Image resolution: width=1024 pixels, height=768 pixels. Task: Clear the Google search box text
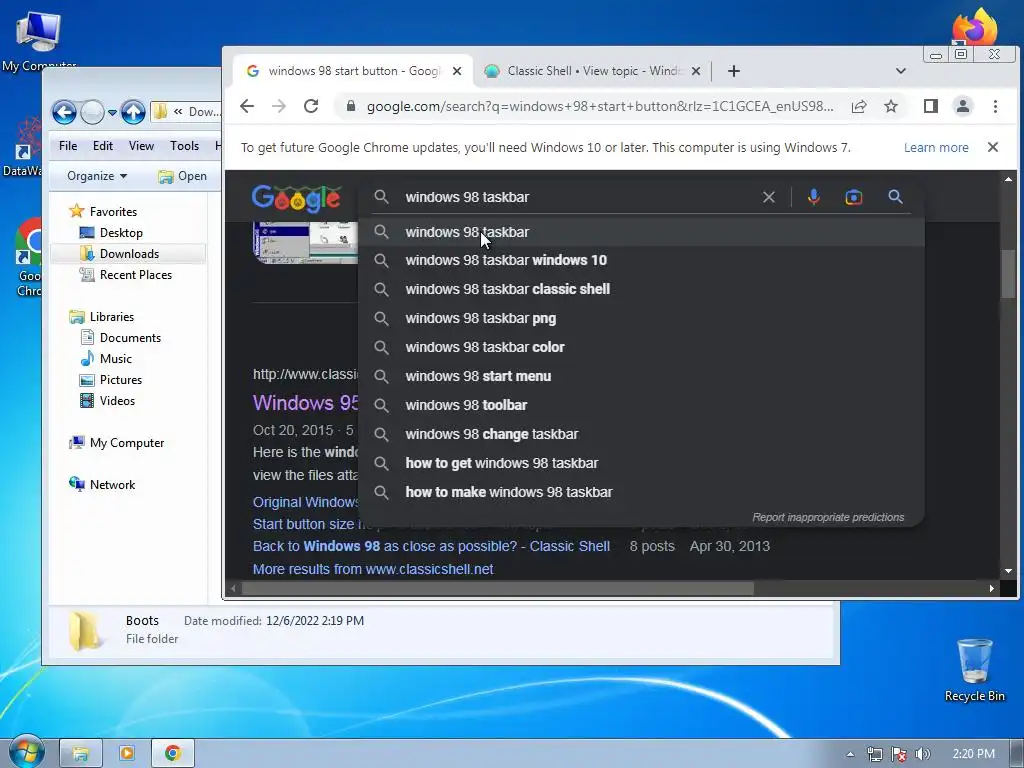point(769,197)
